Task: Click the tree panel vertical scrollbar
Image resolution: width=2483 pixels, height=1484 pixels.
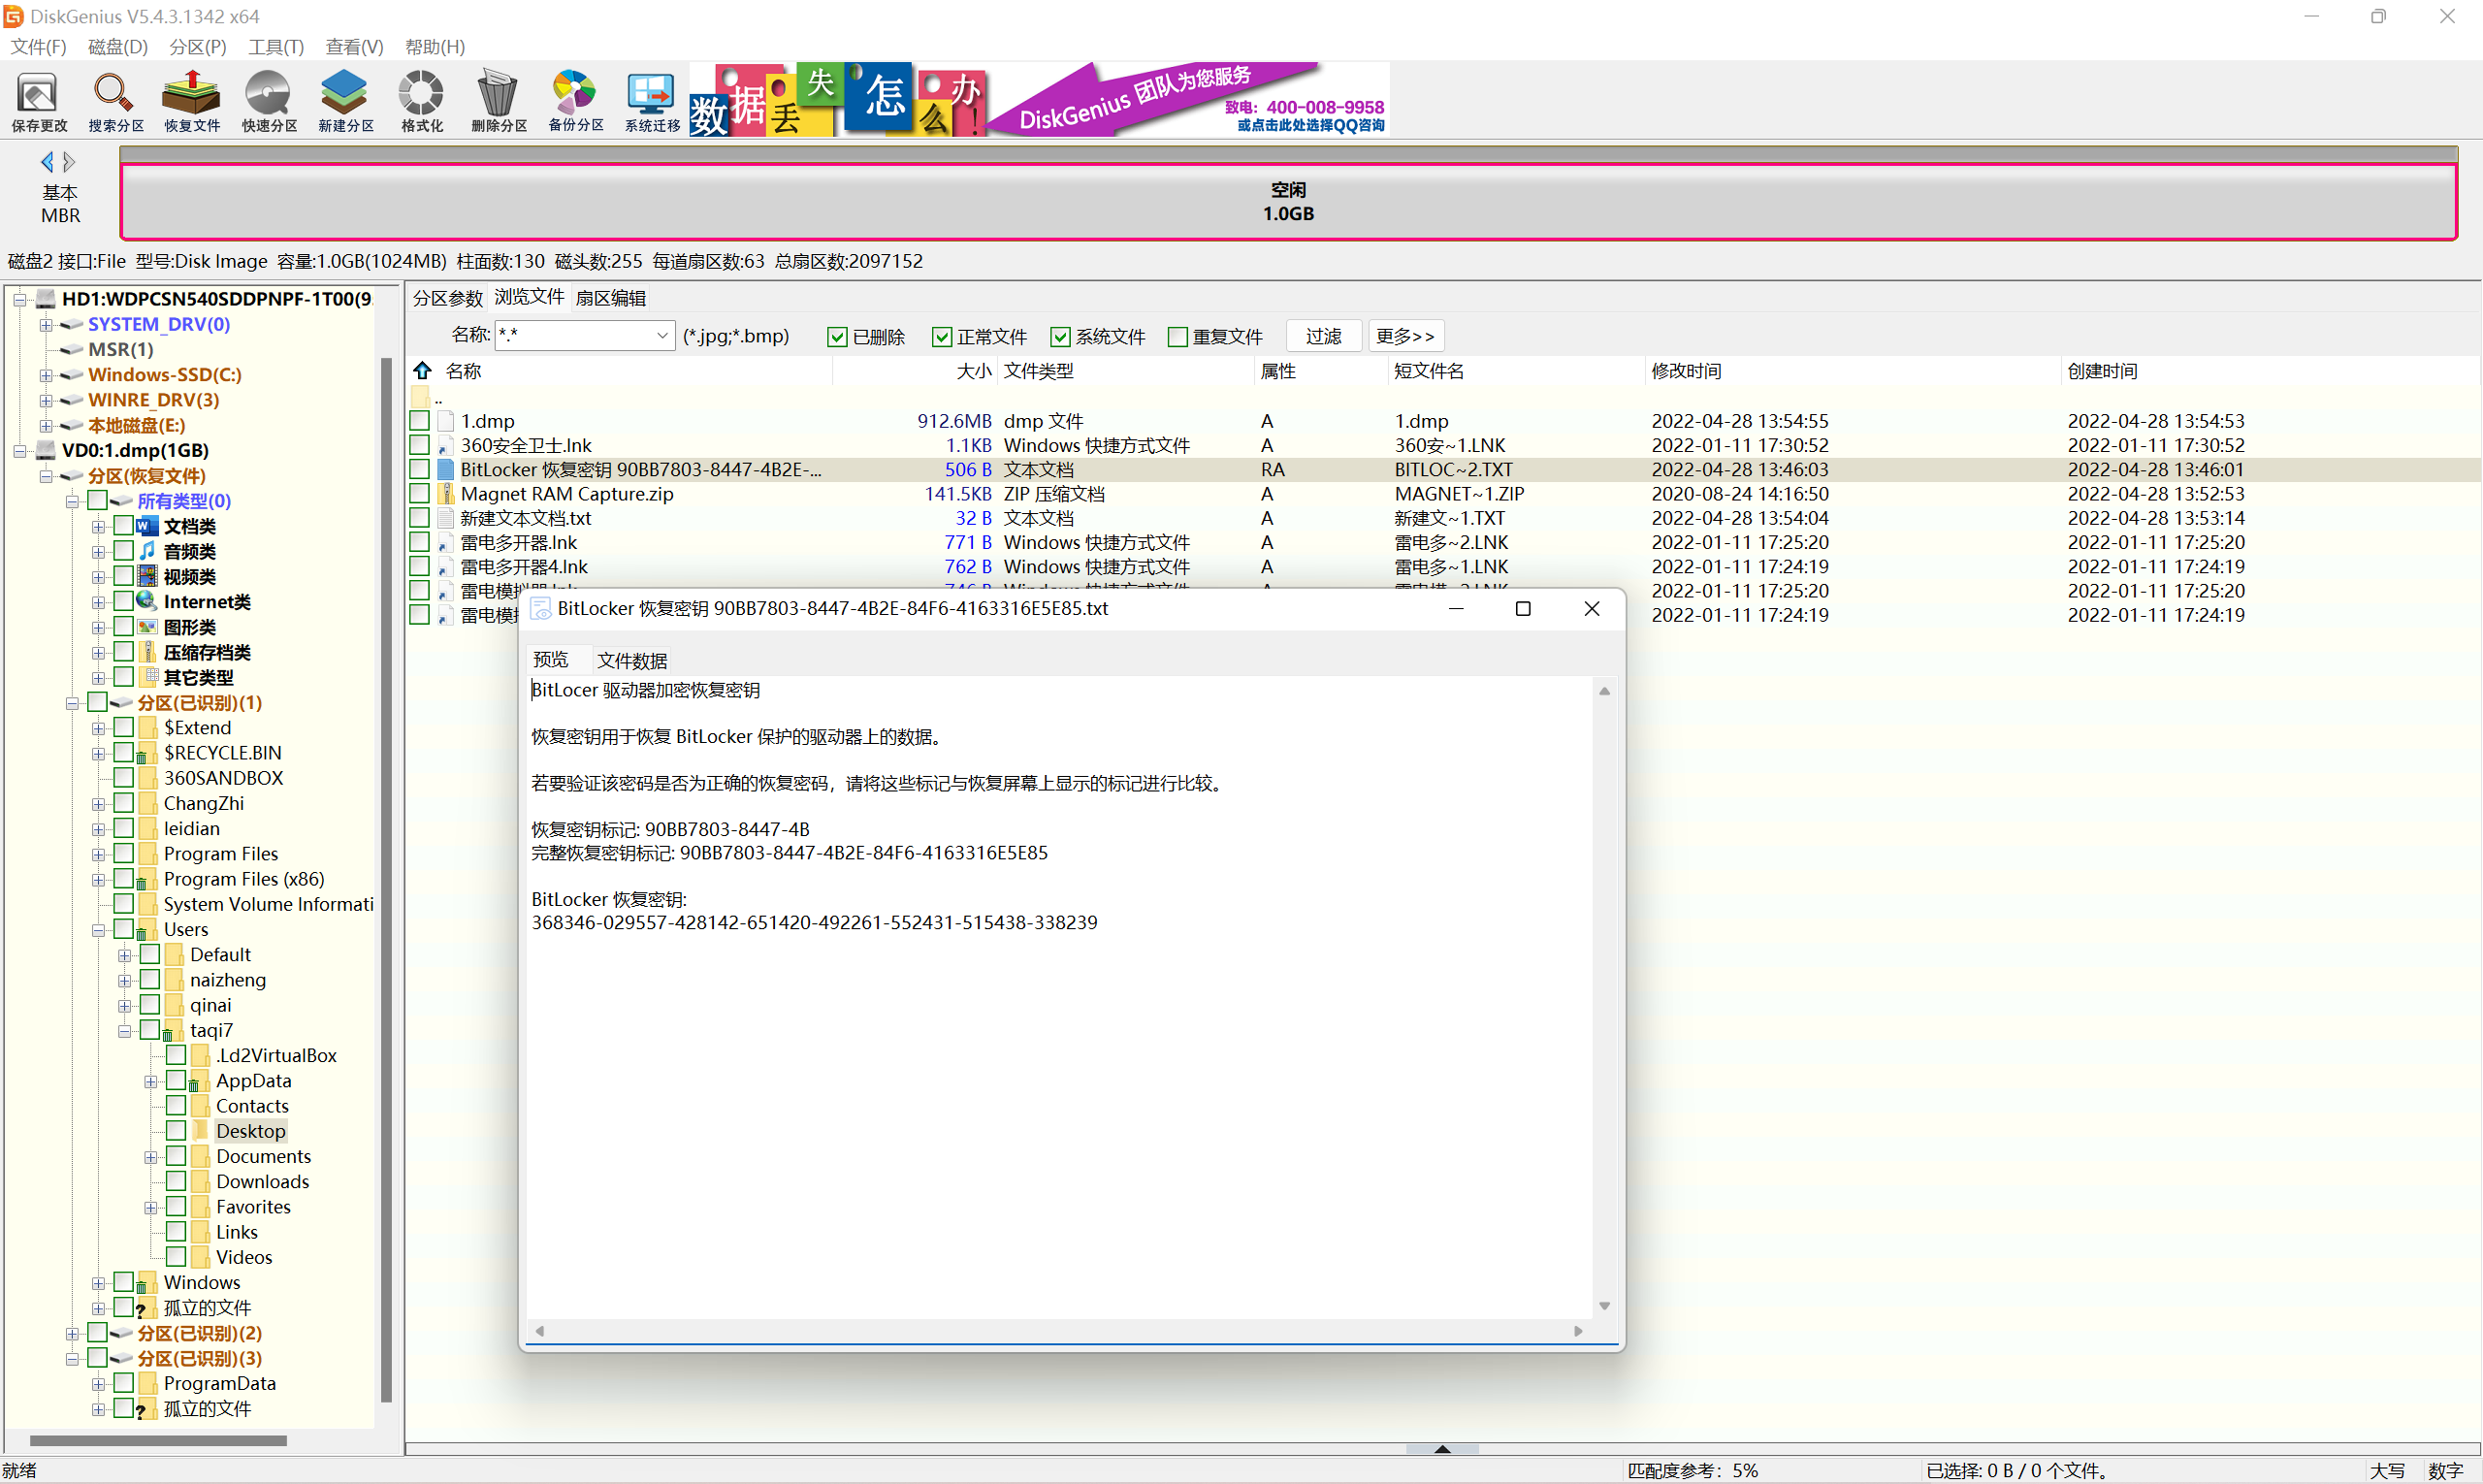Action: coord(386,880)
